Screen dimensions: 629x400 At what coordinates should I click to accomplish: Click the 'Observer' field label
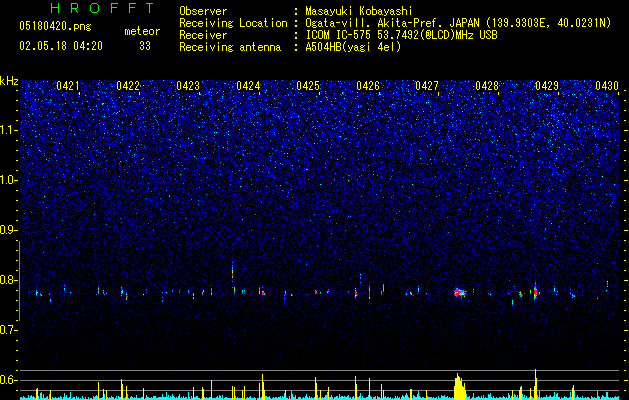[203, 11]
